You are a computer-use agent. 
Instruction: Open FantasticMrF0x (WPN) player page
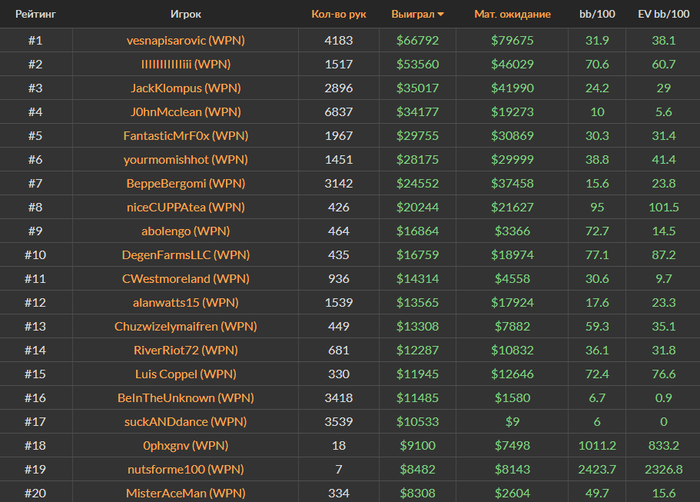point(186,136)
